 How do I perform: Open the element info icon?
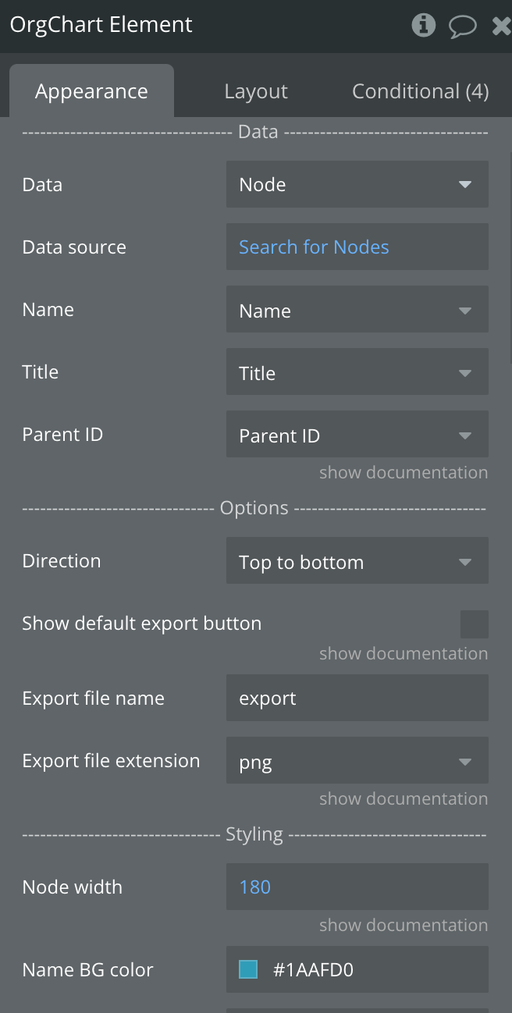tap(424, 25)
